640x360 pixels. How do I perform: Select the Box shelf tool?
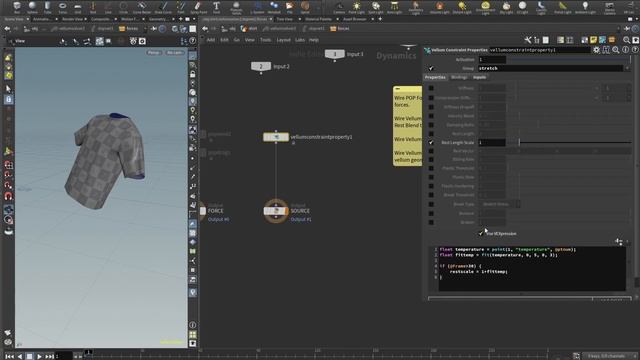[17, 7]
